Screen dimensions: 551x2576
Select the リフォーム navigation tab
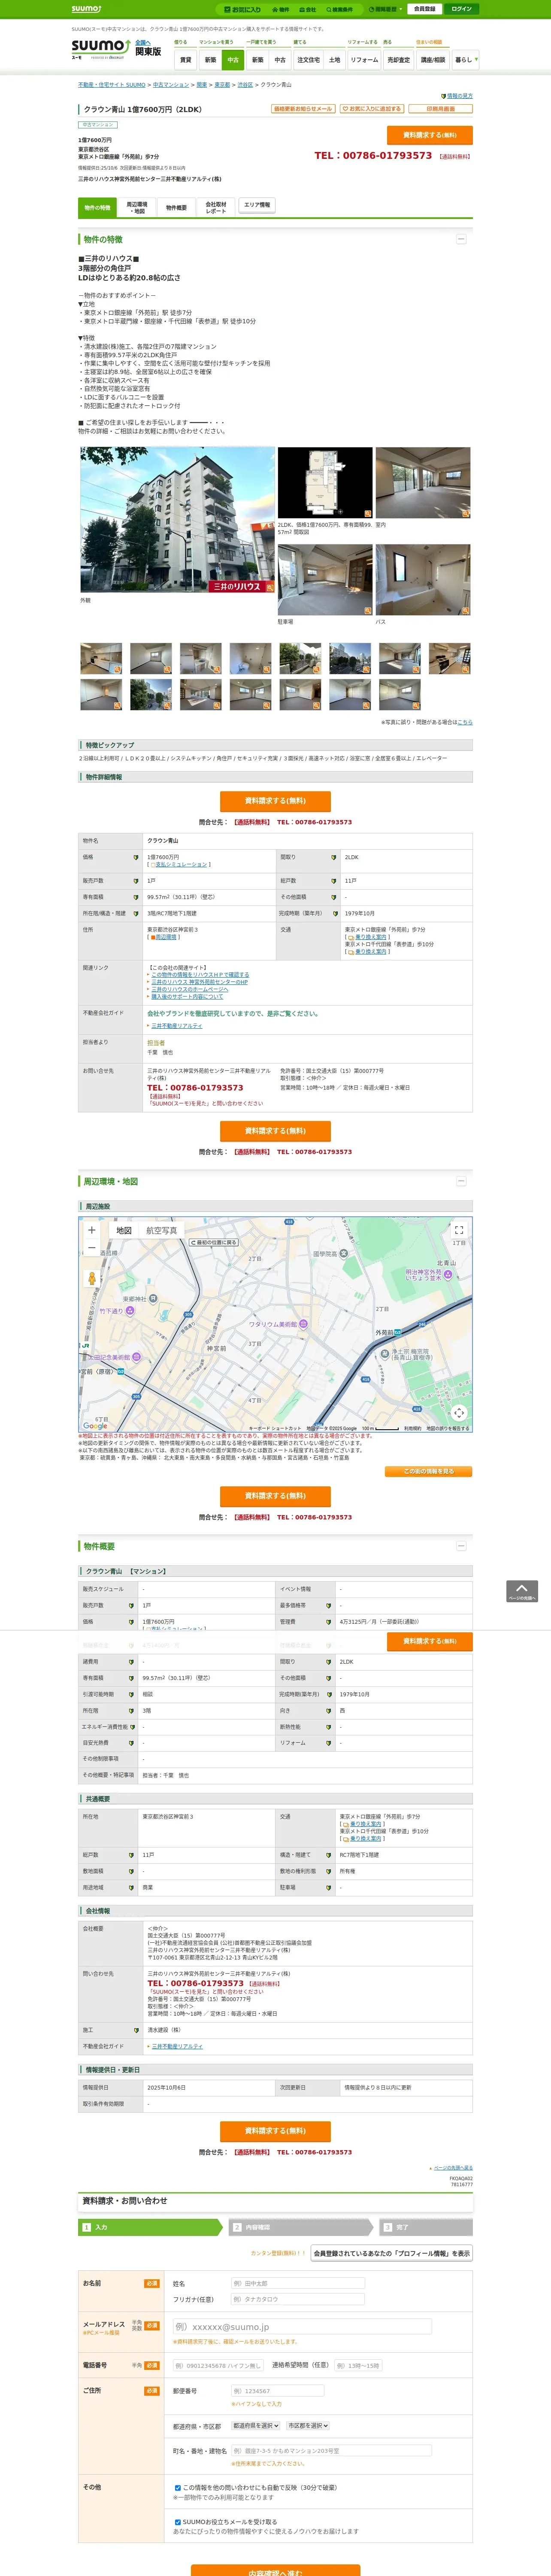(x=364, y=60)
